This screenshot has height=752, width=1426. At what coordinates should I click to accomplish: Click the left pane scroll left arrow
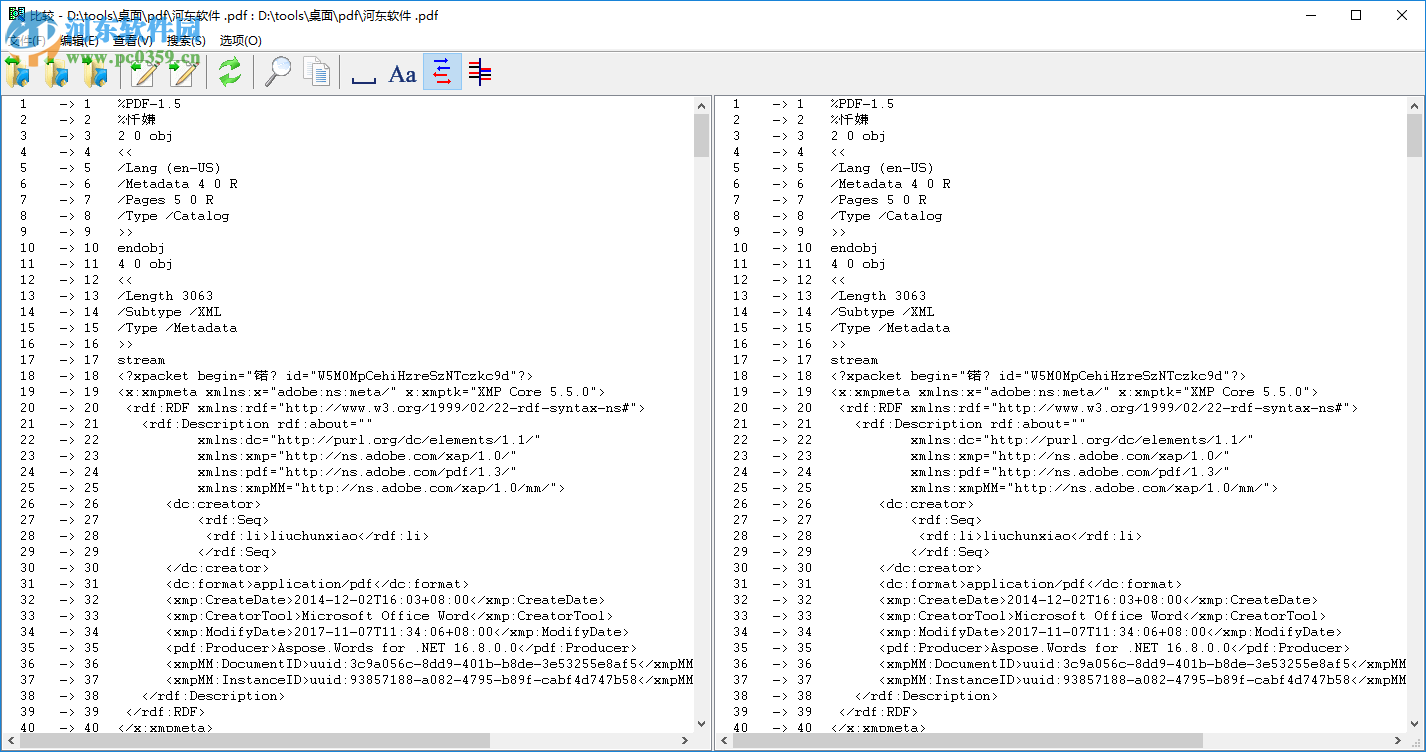pyautogui.click(x=10, y=741)
